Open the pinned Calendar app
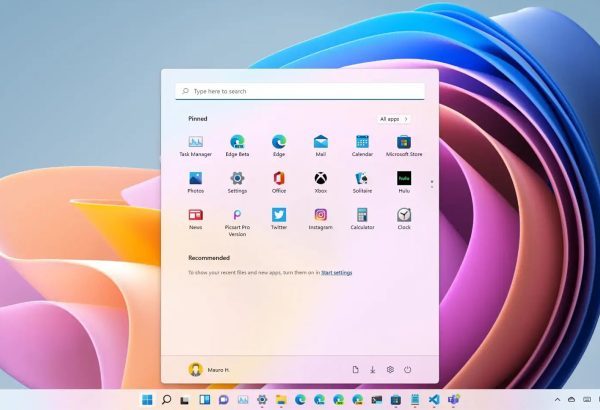 [x=362, y=146]
